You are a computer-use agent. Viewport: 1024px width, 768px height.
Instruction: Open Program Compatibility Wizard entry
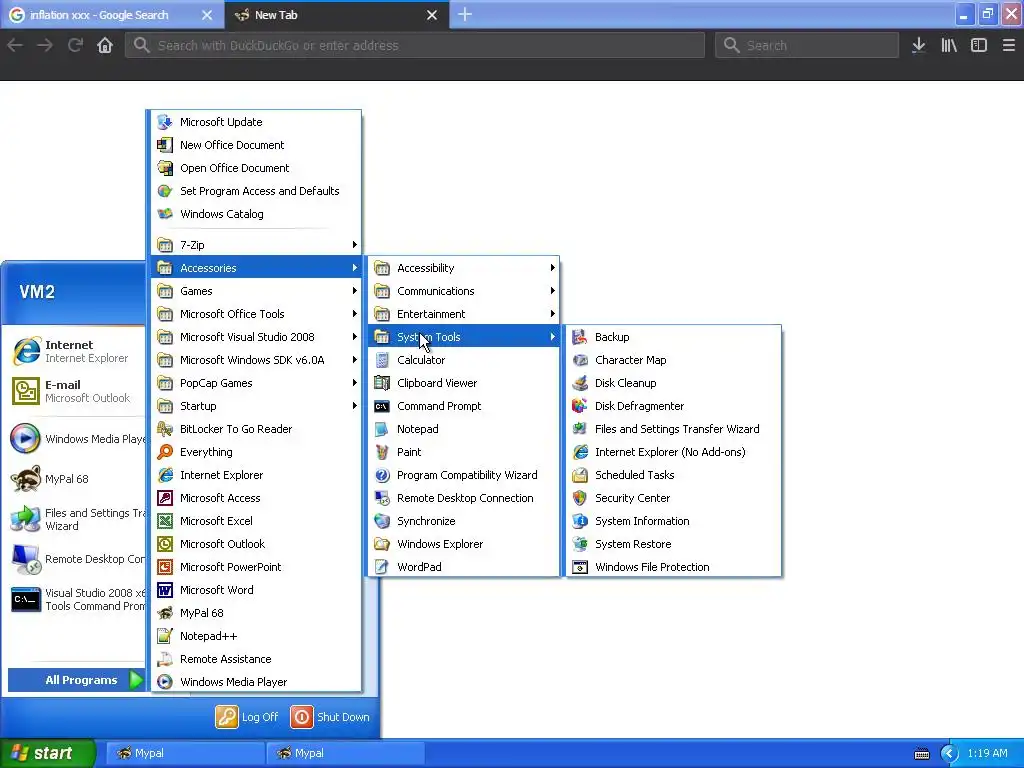[x=464, y=475]
